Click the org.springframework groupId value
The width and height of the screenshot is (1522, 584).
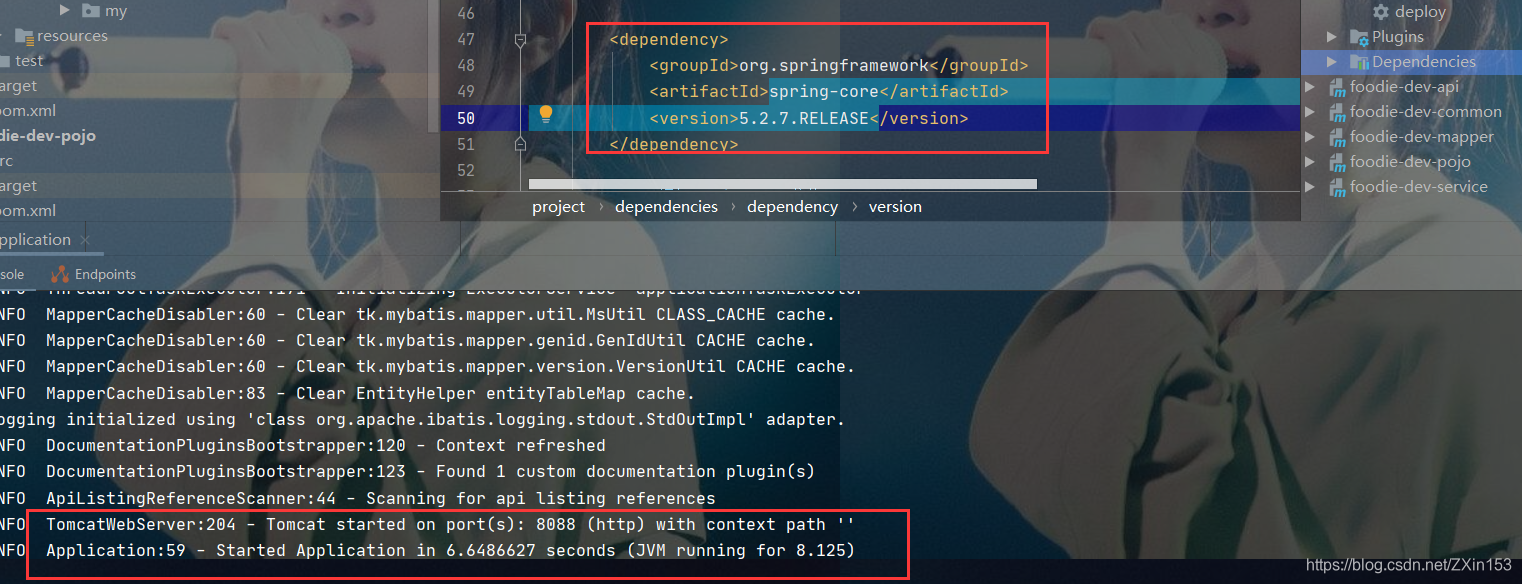point(834,66)
